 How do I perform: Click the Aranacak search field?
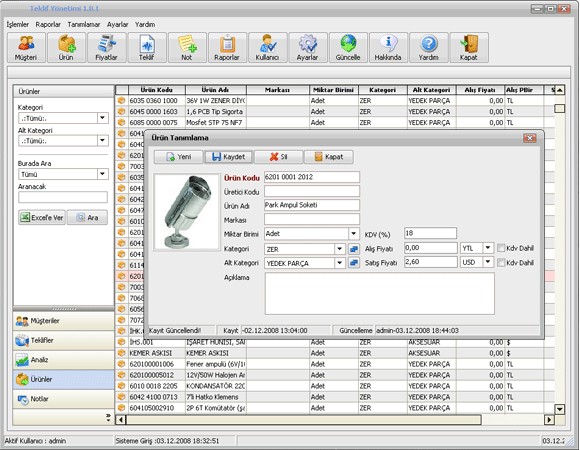(x=63, y=197)
